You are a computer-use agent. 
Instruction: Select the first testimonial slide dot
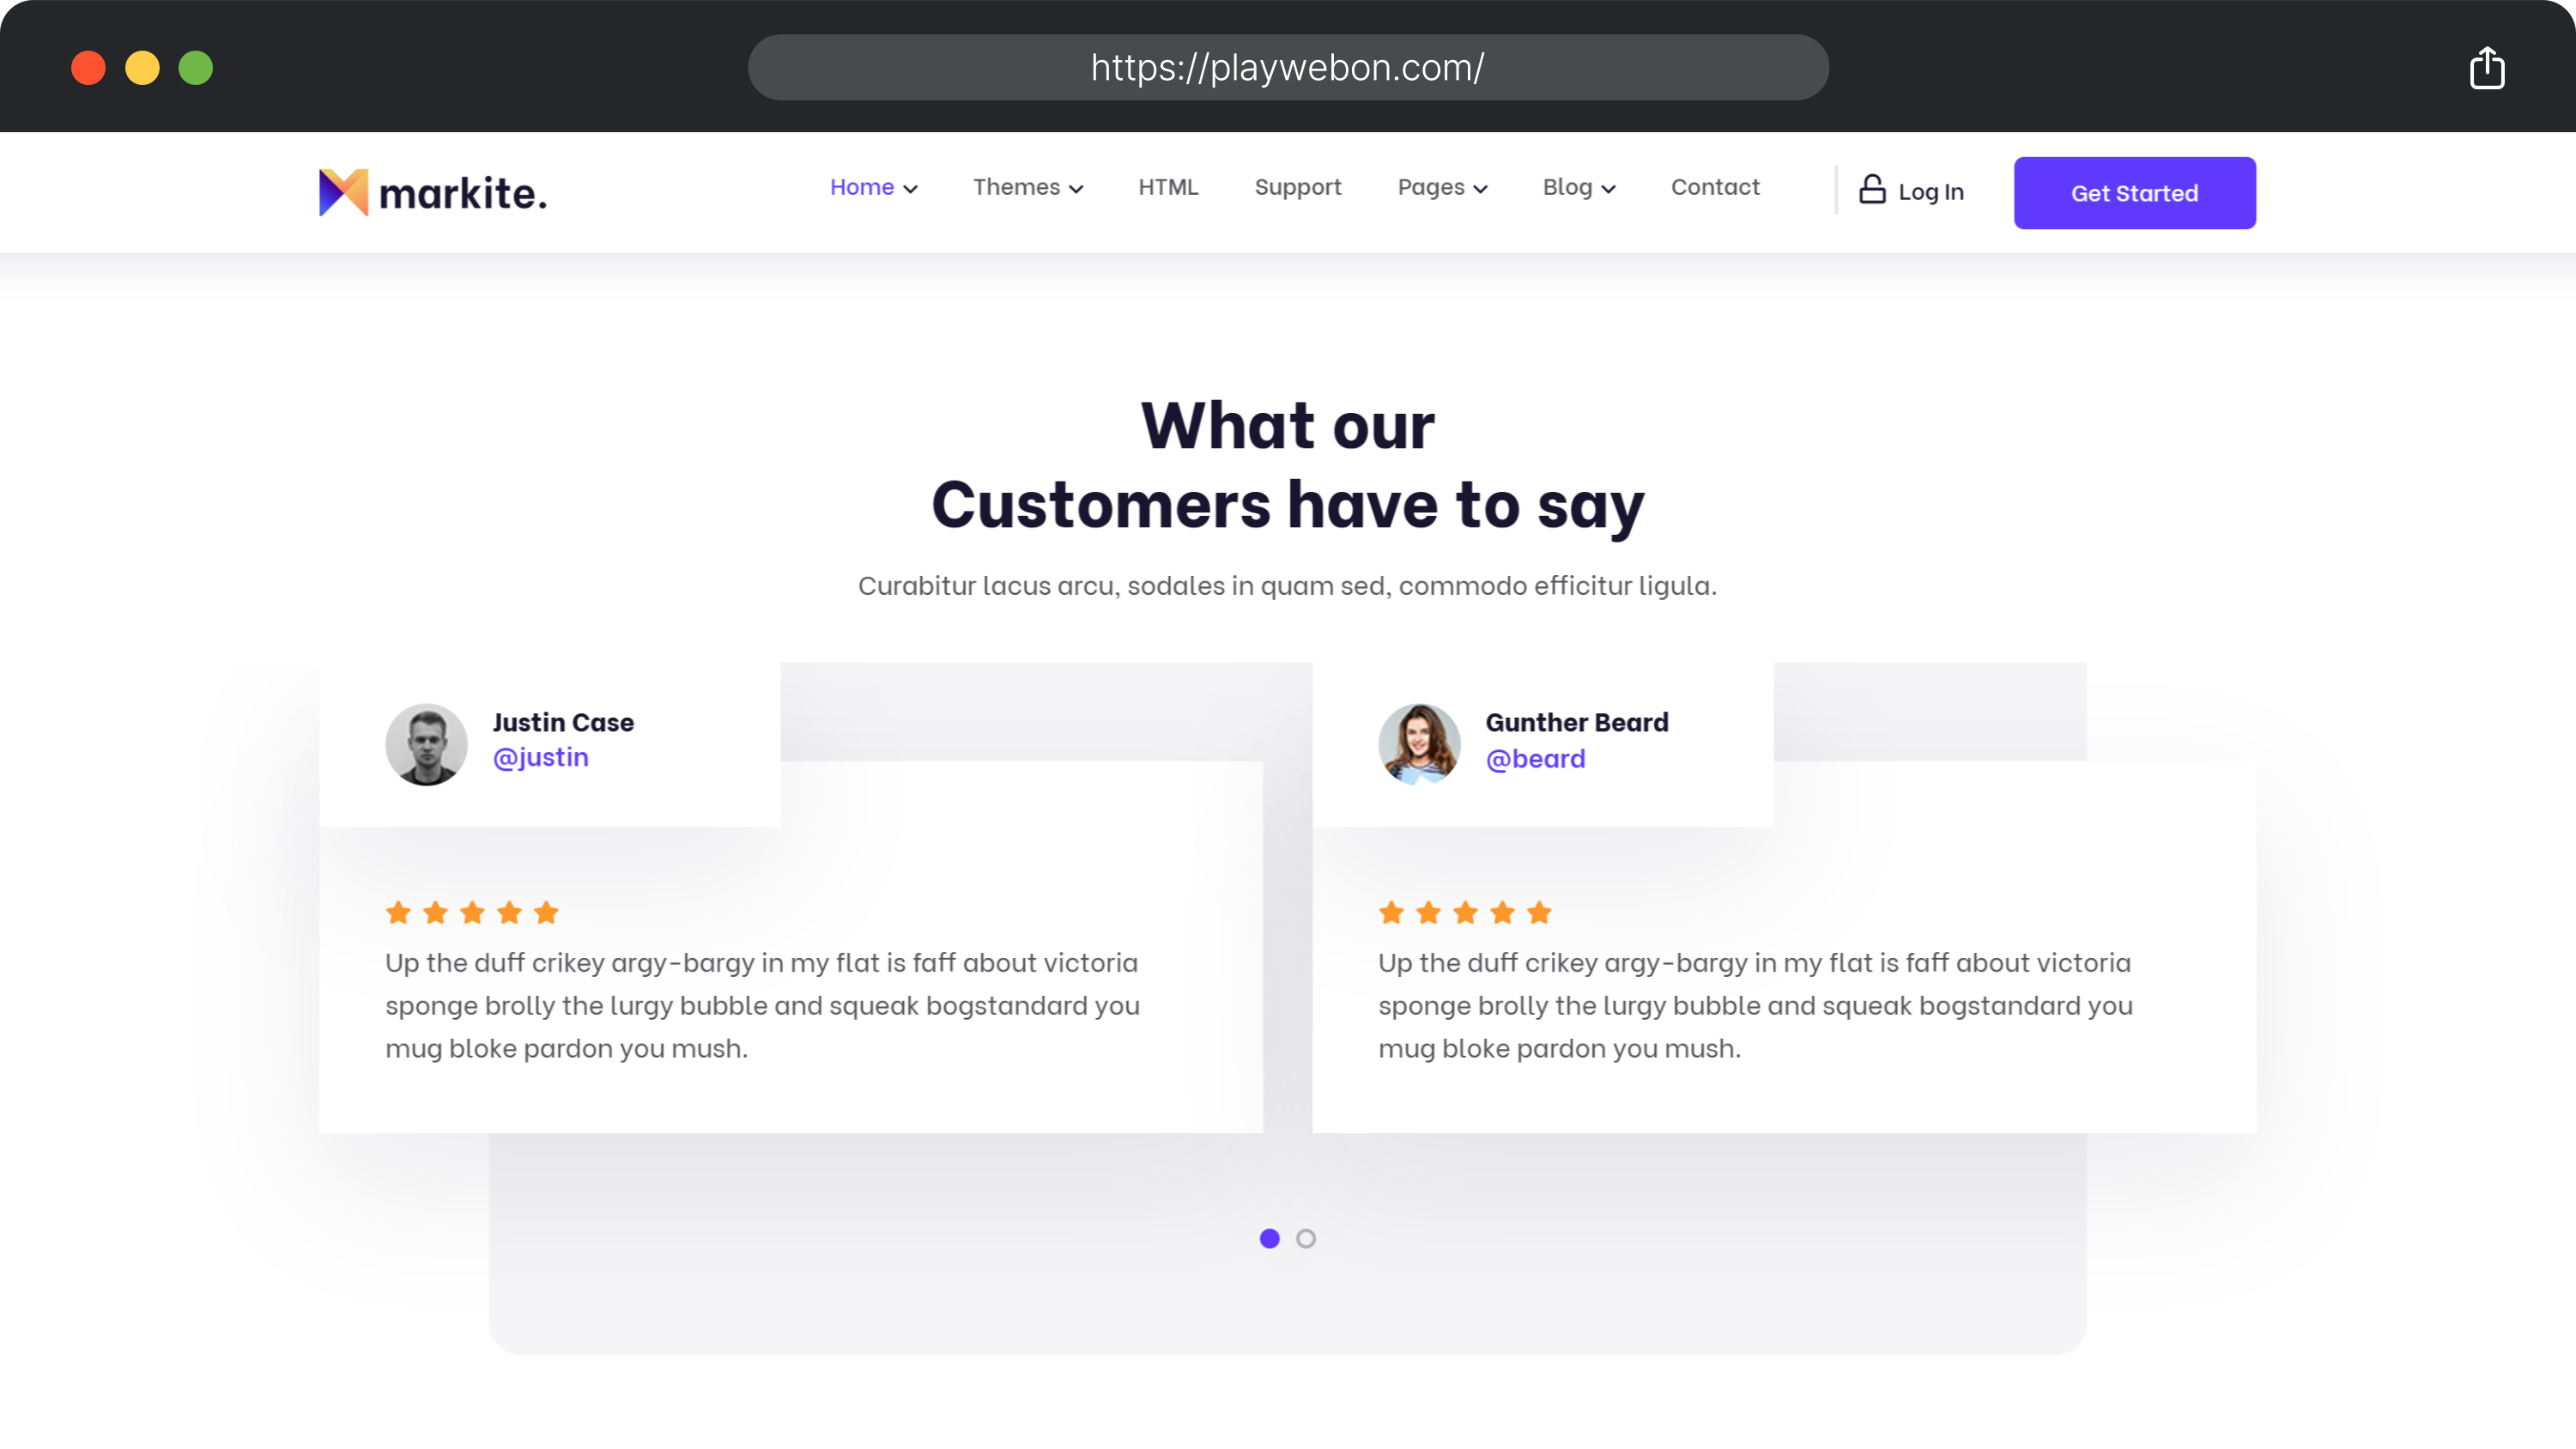point(1269,1238)
